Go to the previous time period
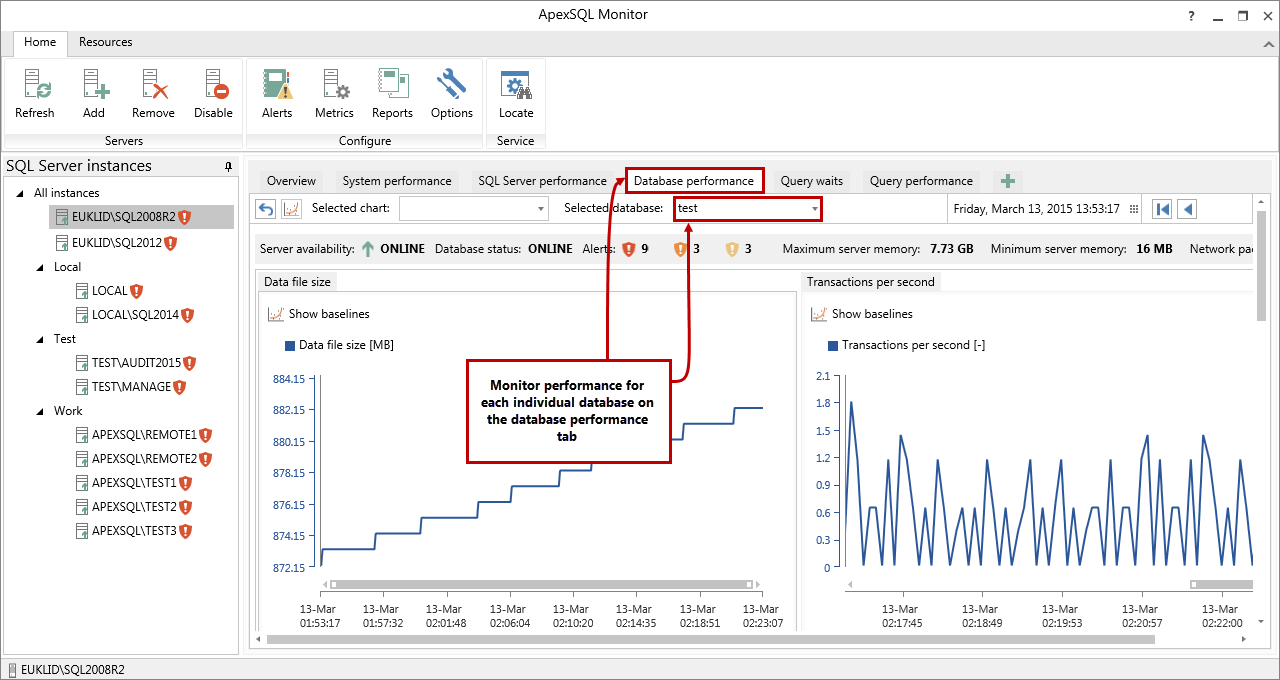 click(x=1187, y=209)
